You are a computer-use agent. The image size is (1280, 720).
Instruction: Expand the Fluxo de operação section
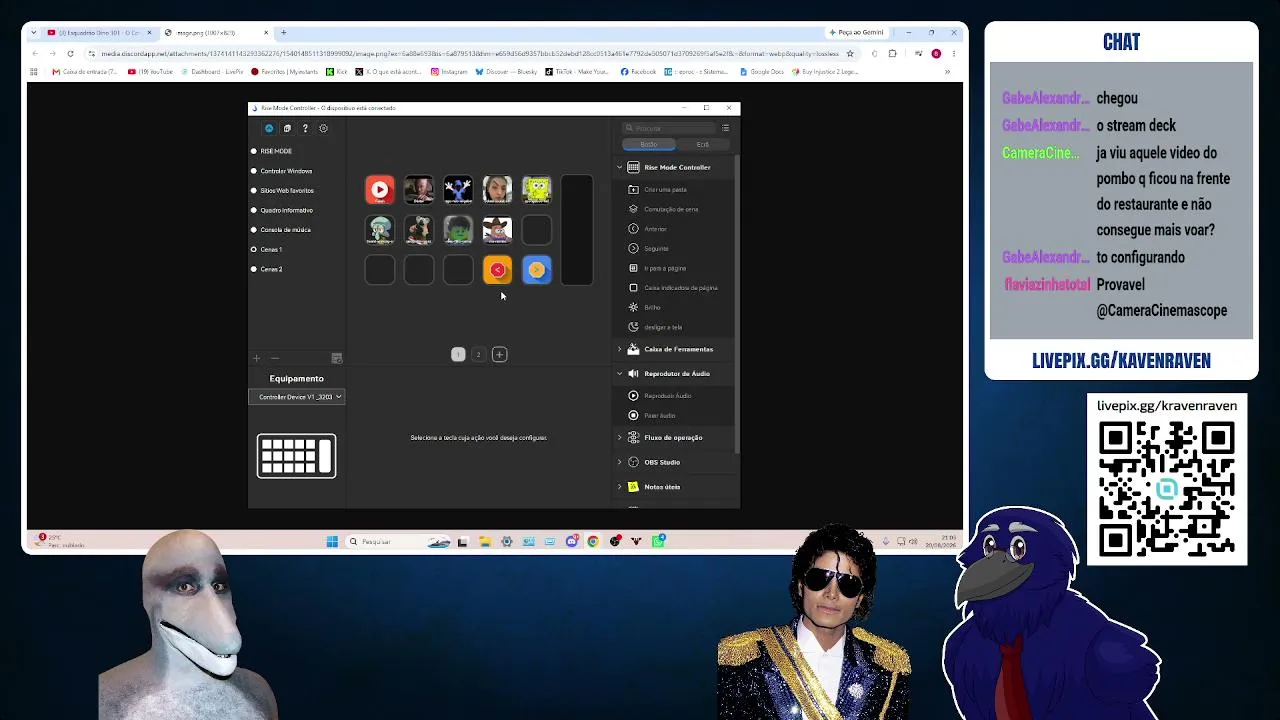(x=619, y=437)
